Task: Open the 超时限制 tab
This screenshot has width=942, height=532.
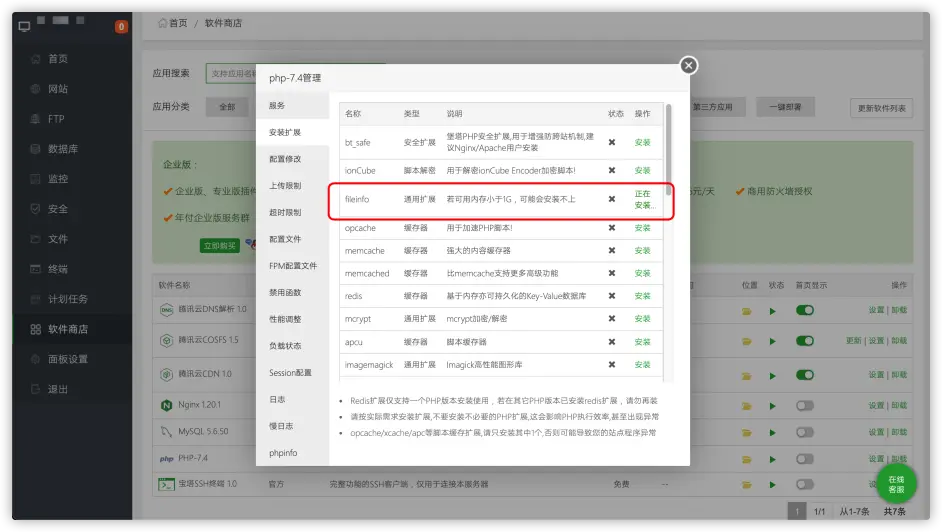Action: coord(285,213)
